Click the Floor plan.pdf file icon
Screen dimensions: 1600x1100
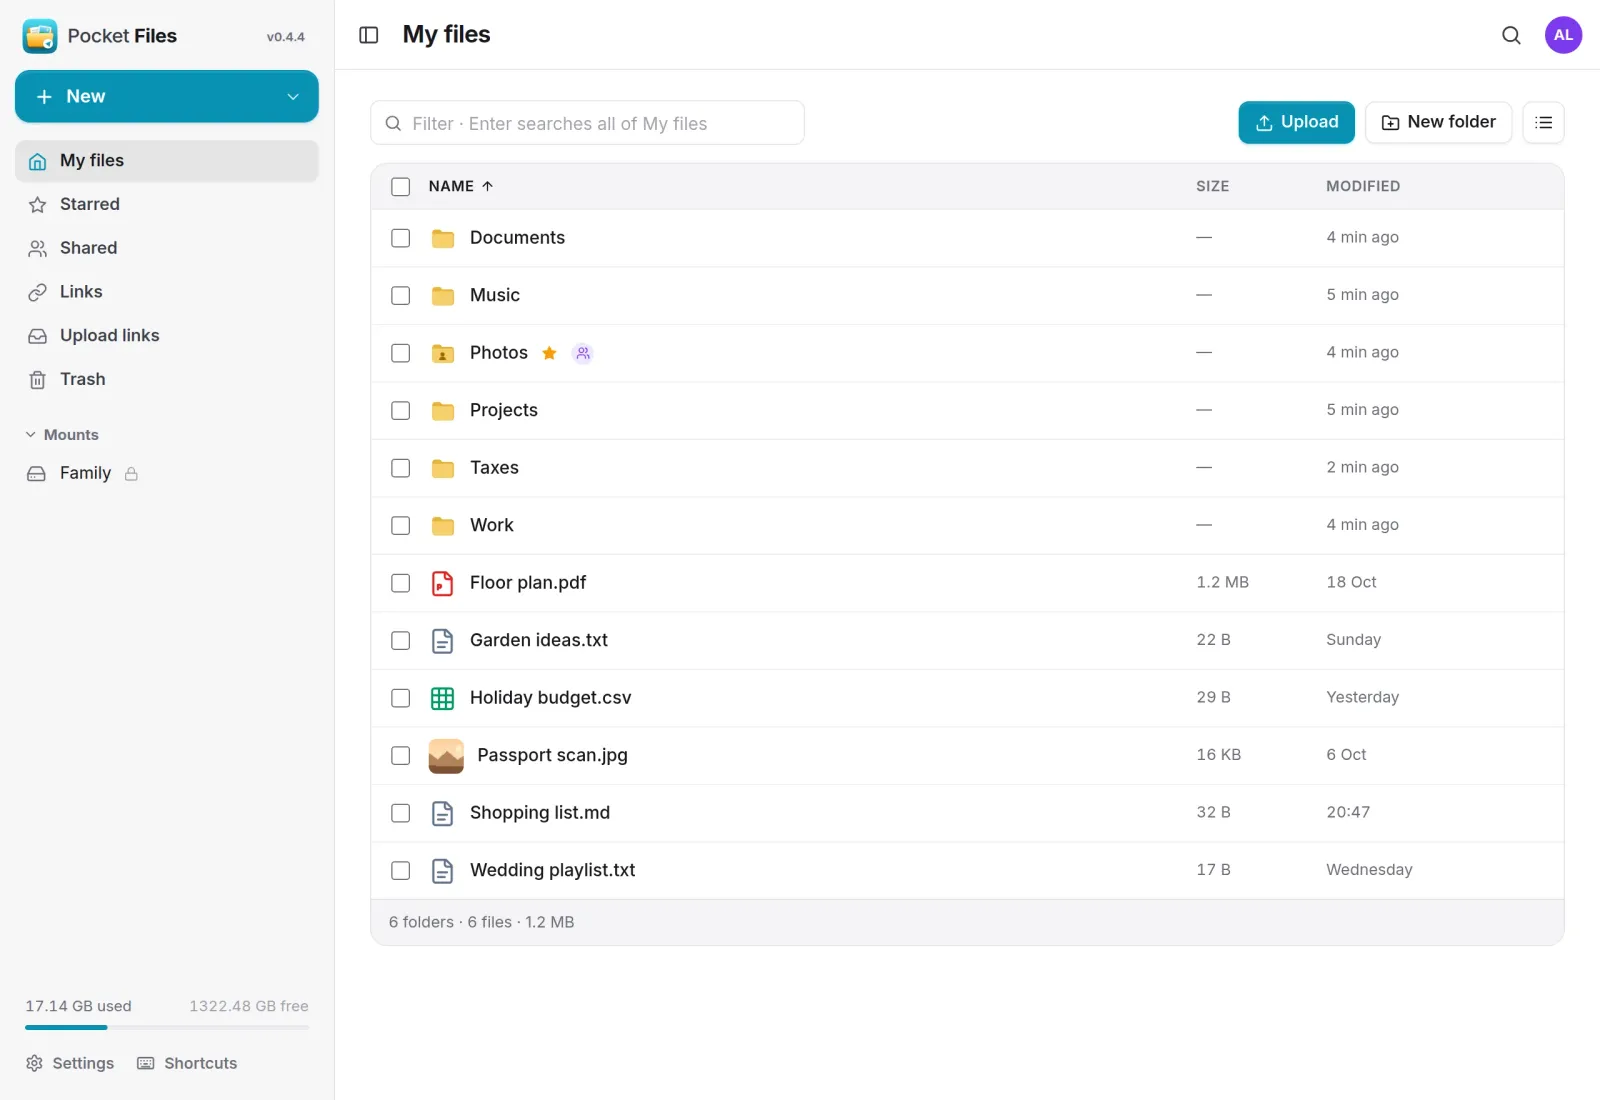[x=442, y=583]
